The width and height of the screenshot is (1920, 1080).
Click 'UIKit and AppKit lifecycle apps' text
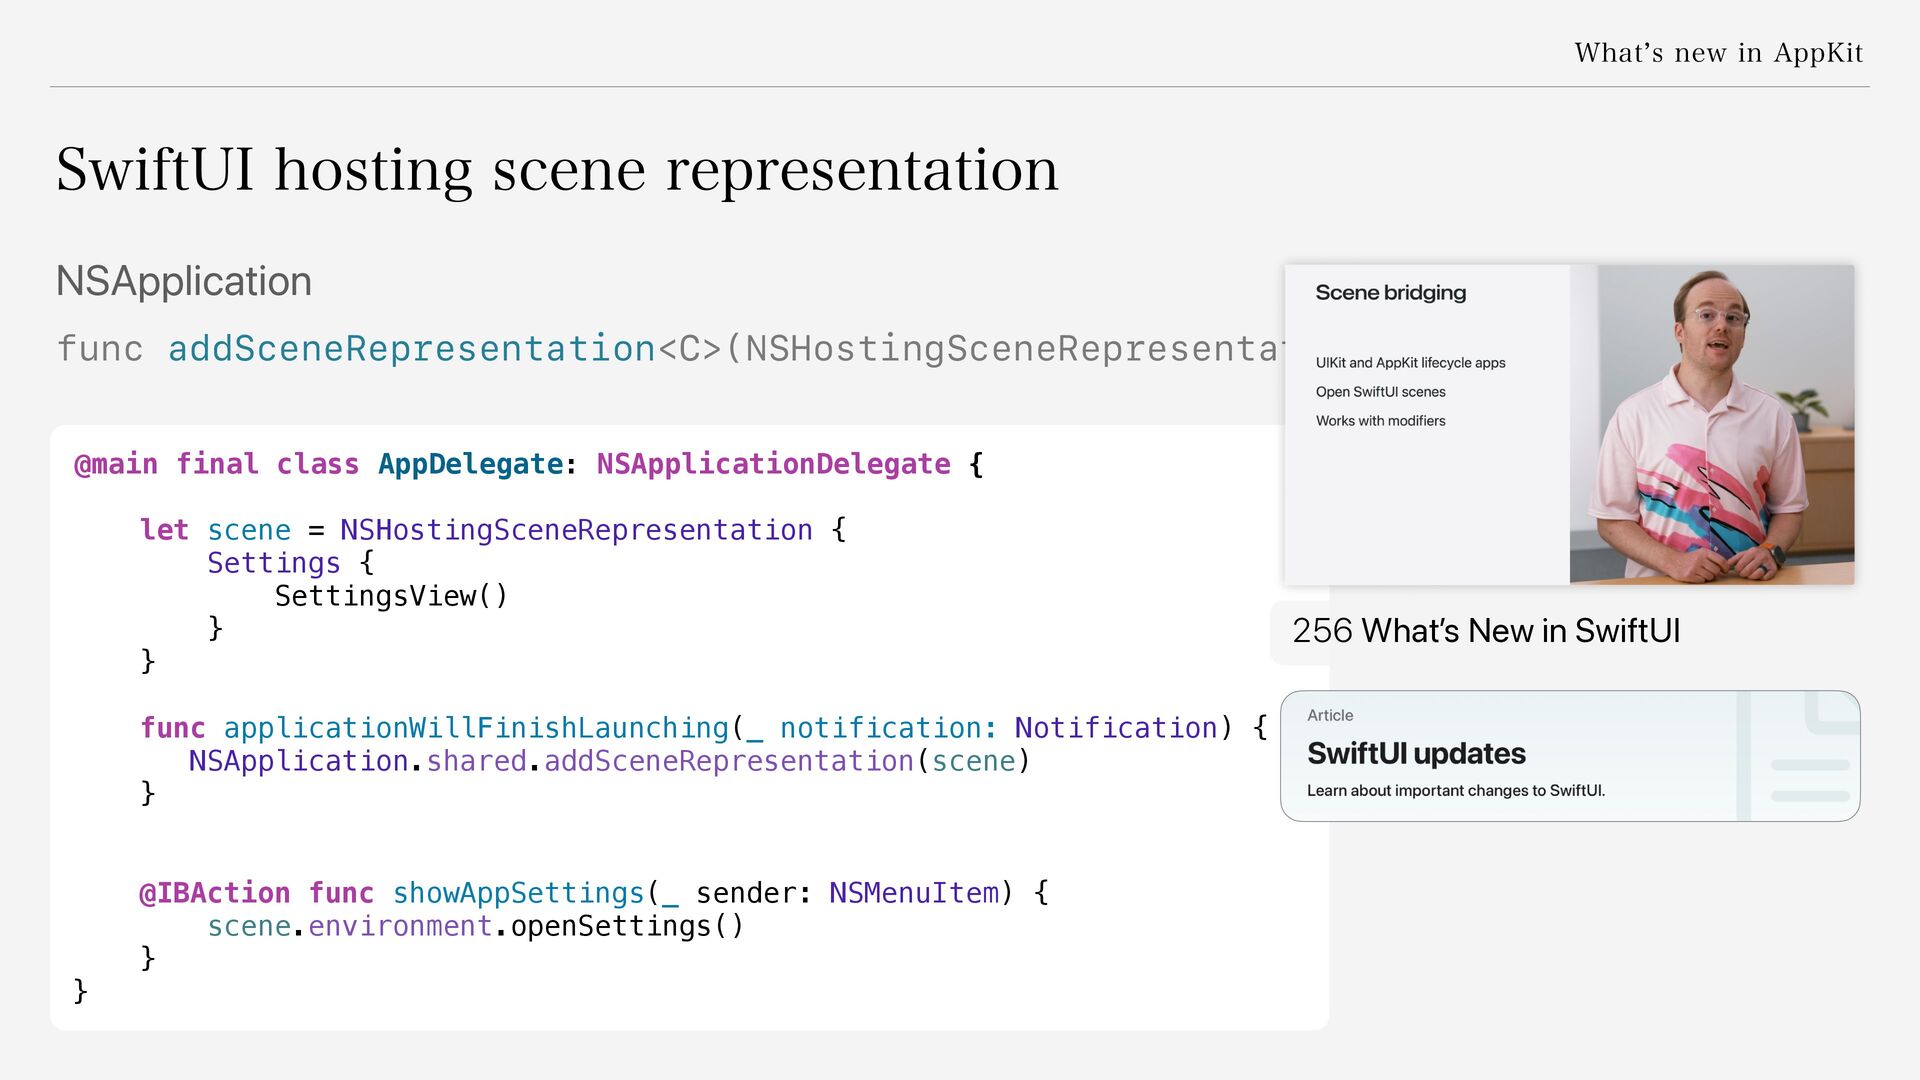1410,363
